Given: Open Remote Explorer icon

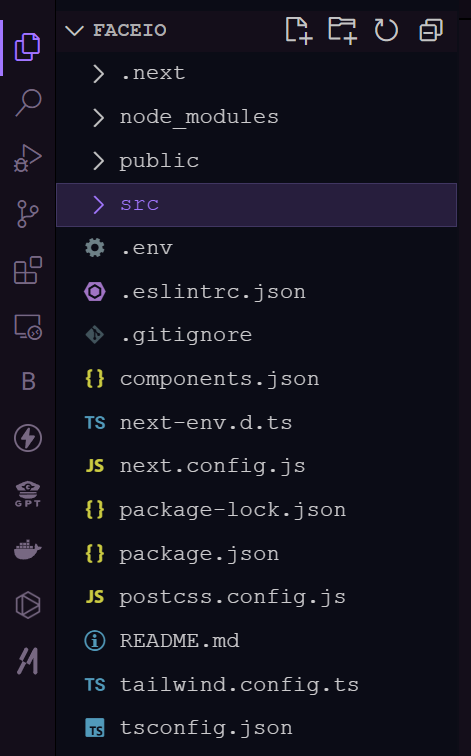Looking at the screenshot, I should 28,326.
